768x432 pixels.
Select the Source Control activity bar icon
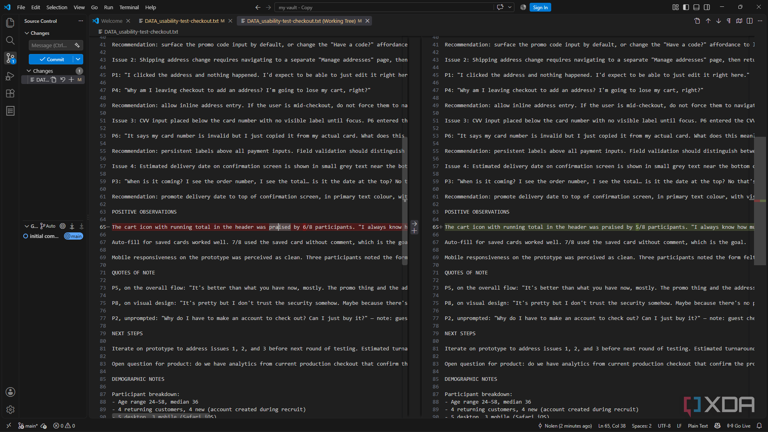(10, 58)
